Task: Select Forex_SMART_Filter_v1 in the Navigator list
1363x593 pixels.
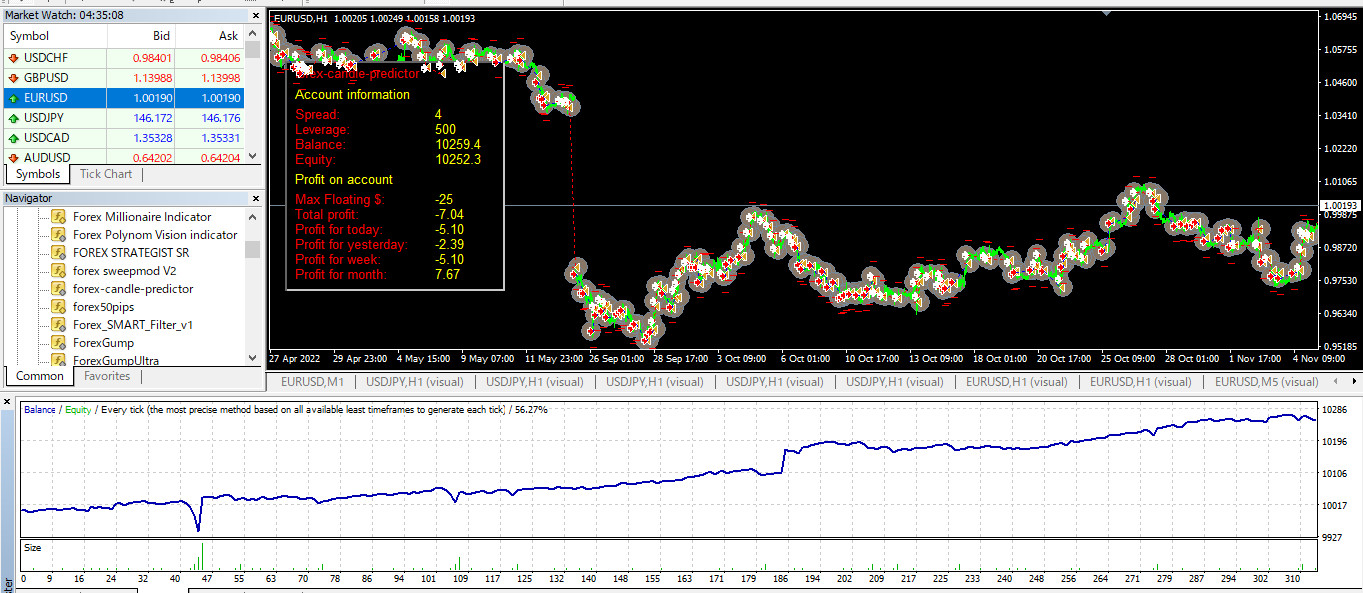Action: click(x=133, y=325)
